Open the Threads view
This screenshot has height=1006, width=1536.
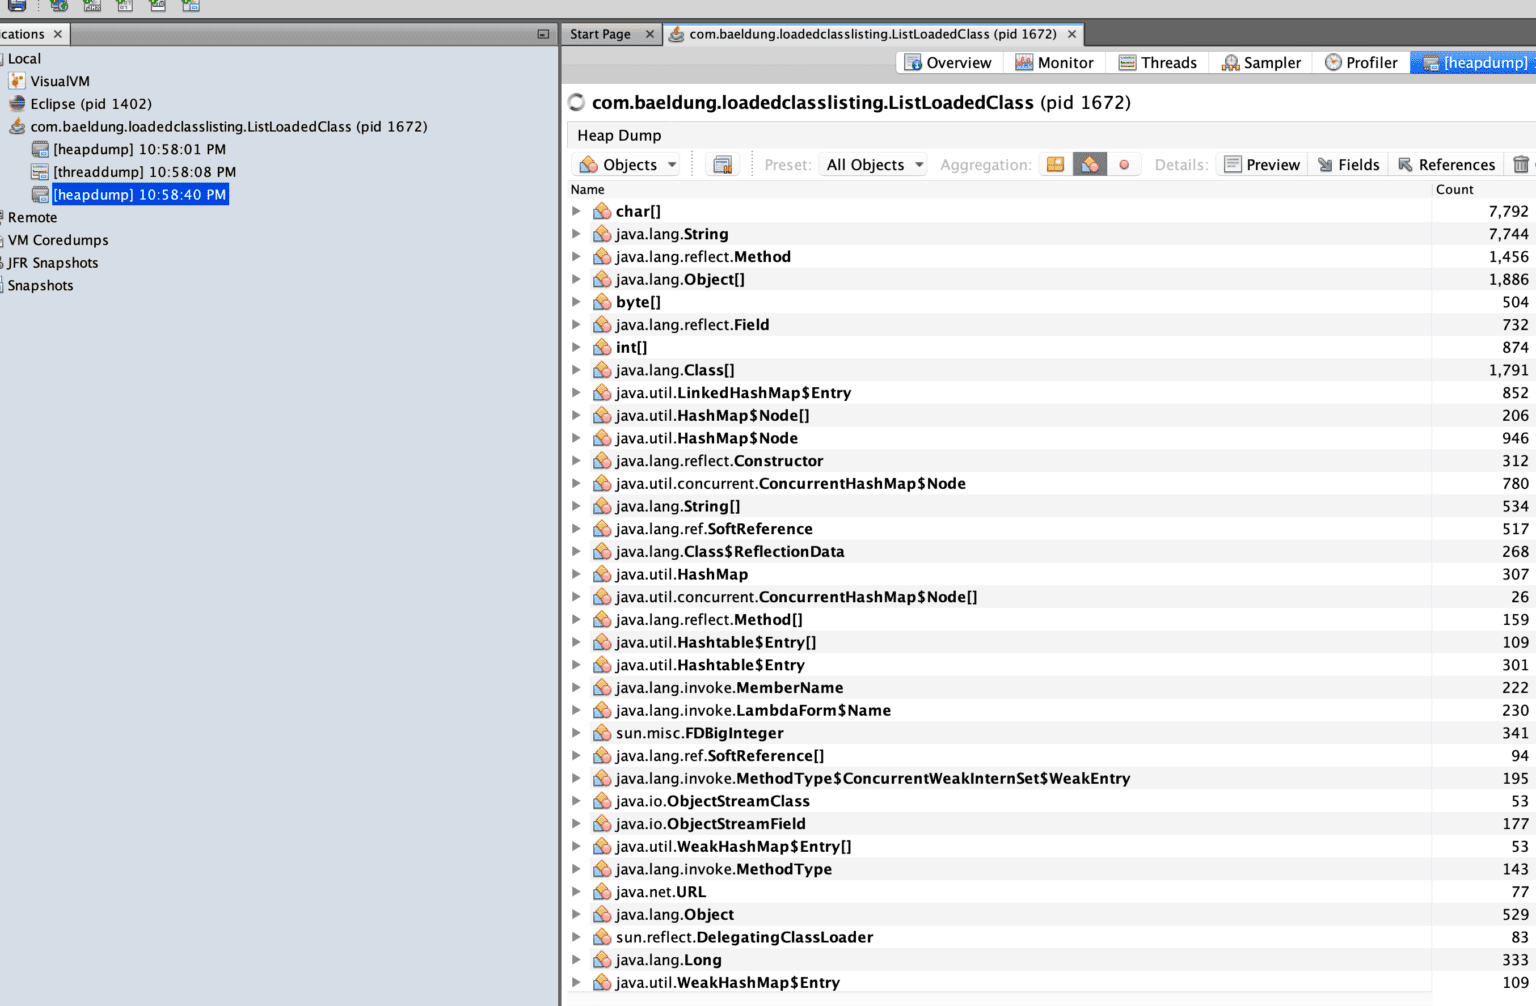[x=1157, y=62]
